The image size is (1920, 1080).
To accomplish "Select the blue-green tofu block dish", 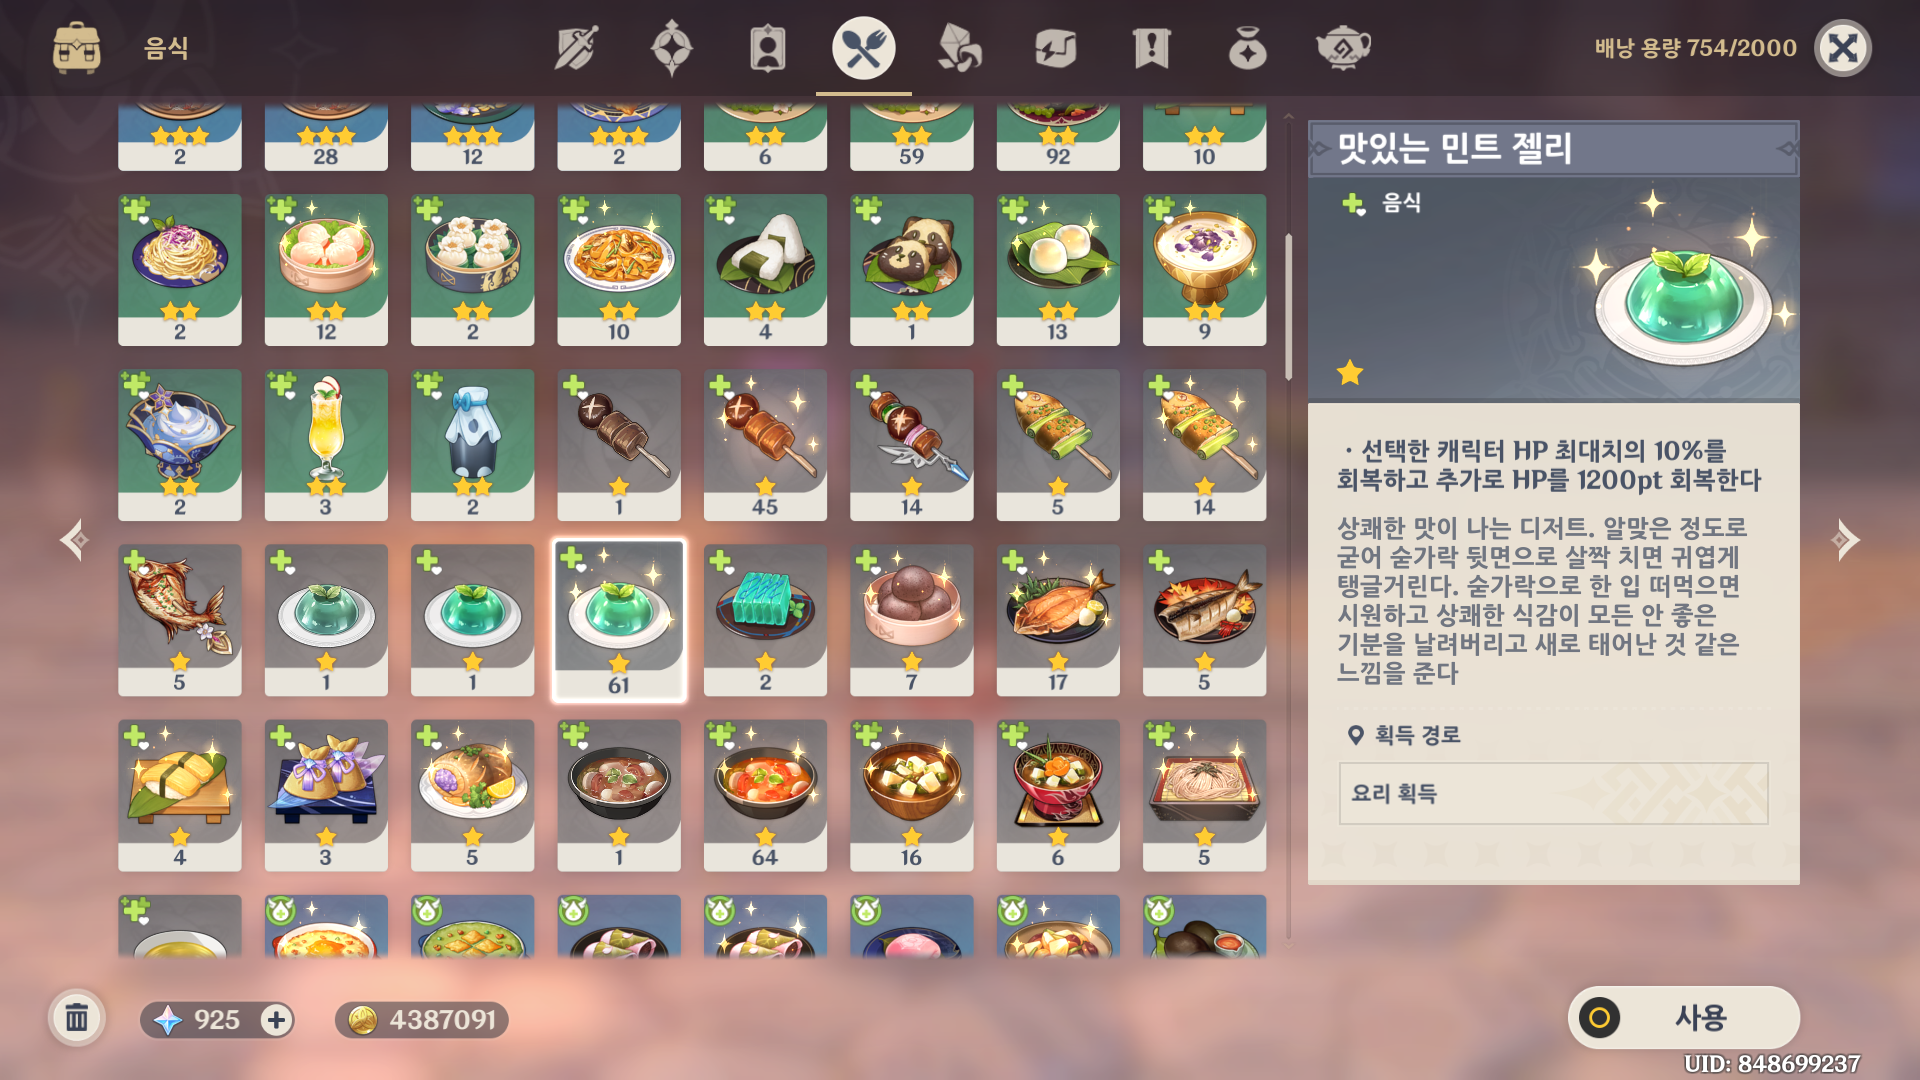I will pyautogui.click(x=765, y=620).
